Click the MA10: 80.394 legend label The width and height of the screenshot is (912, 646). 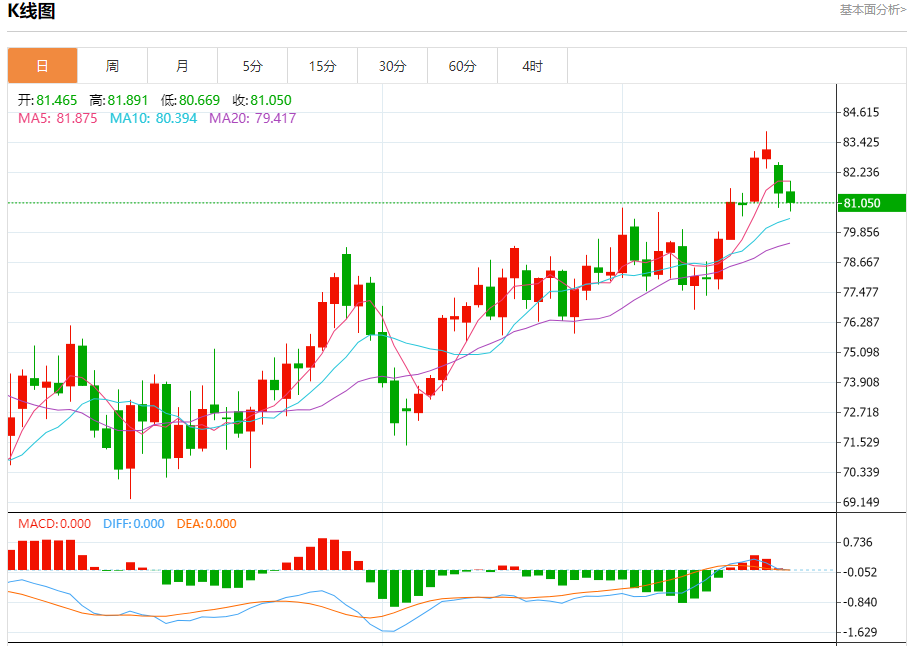coord(154,118)
